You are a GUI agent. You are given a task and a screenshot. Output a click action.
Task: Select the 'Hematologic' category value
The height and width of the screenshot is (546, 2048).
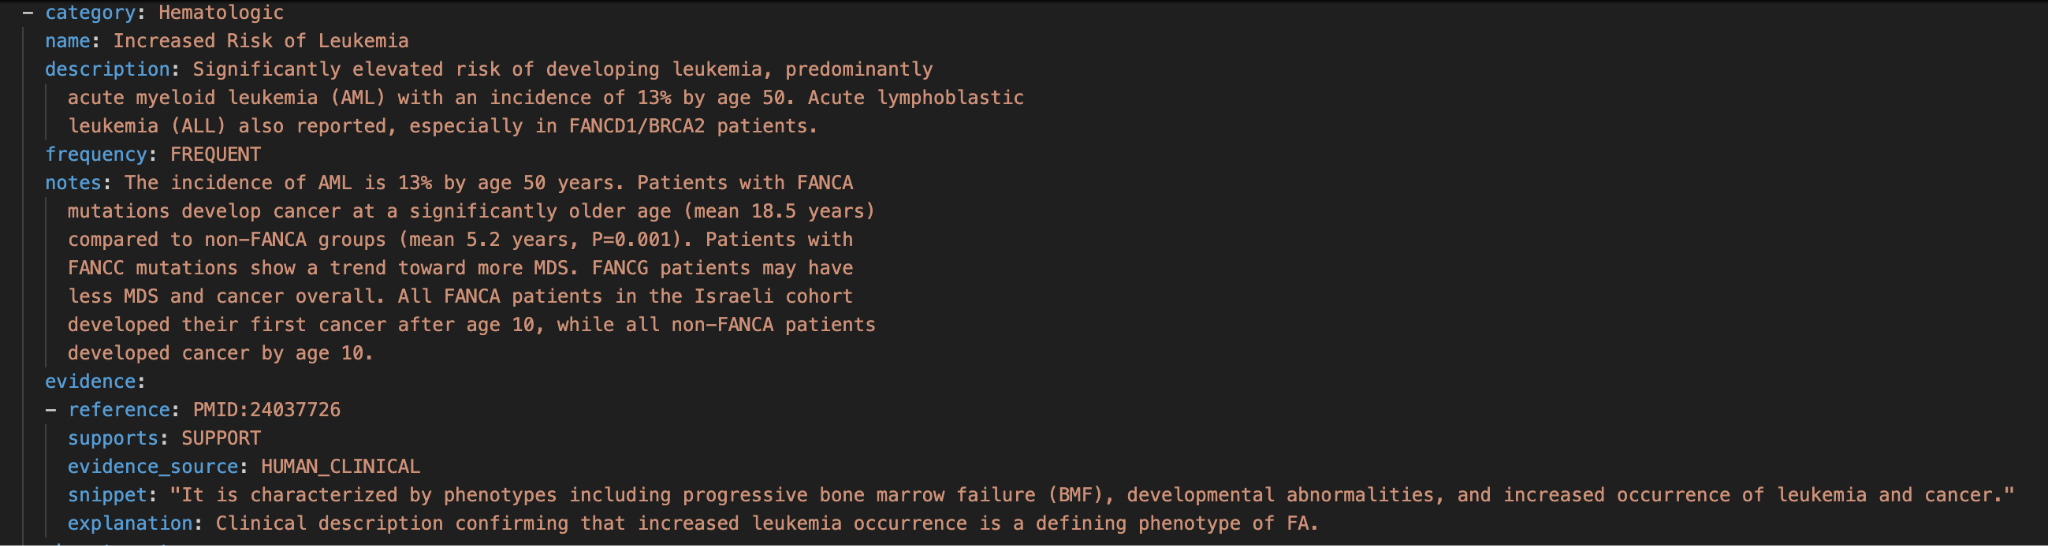pos(221,13)
